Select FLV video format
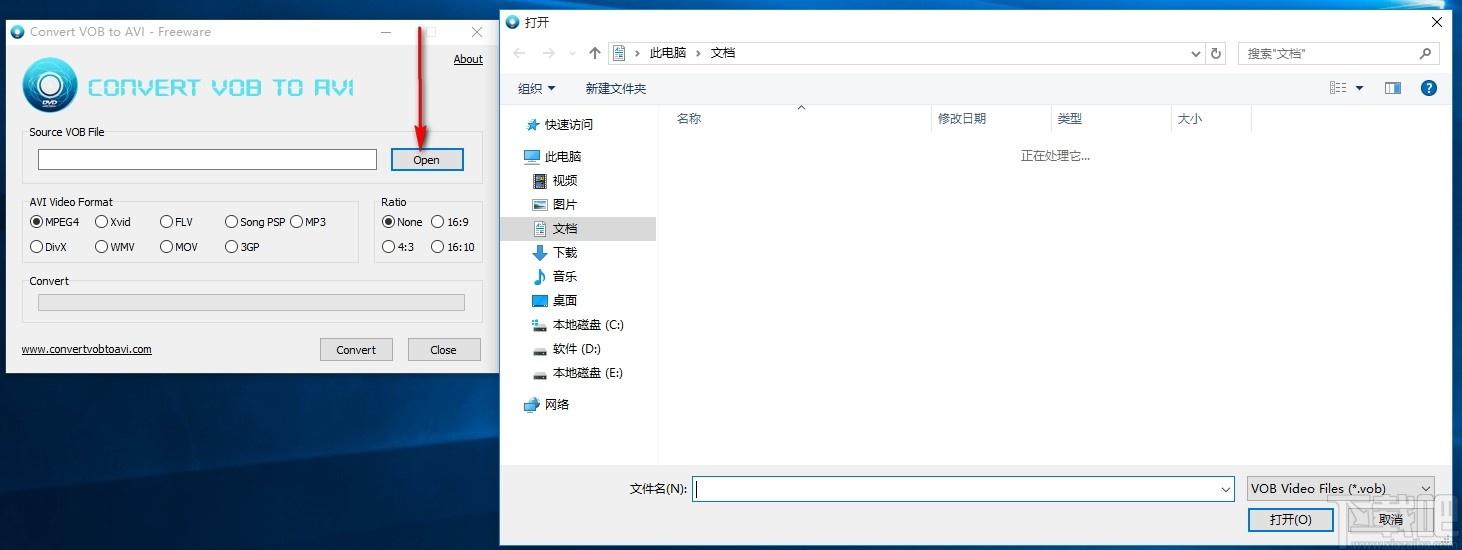 pos(176,222)
